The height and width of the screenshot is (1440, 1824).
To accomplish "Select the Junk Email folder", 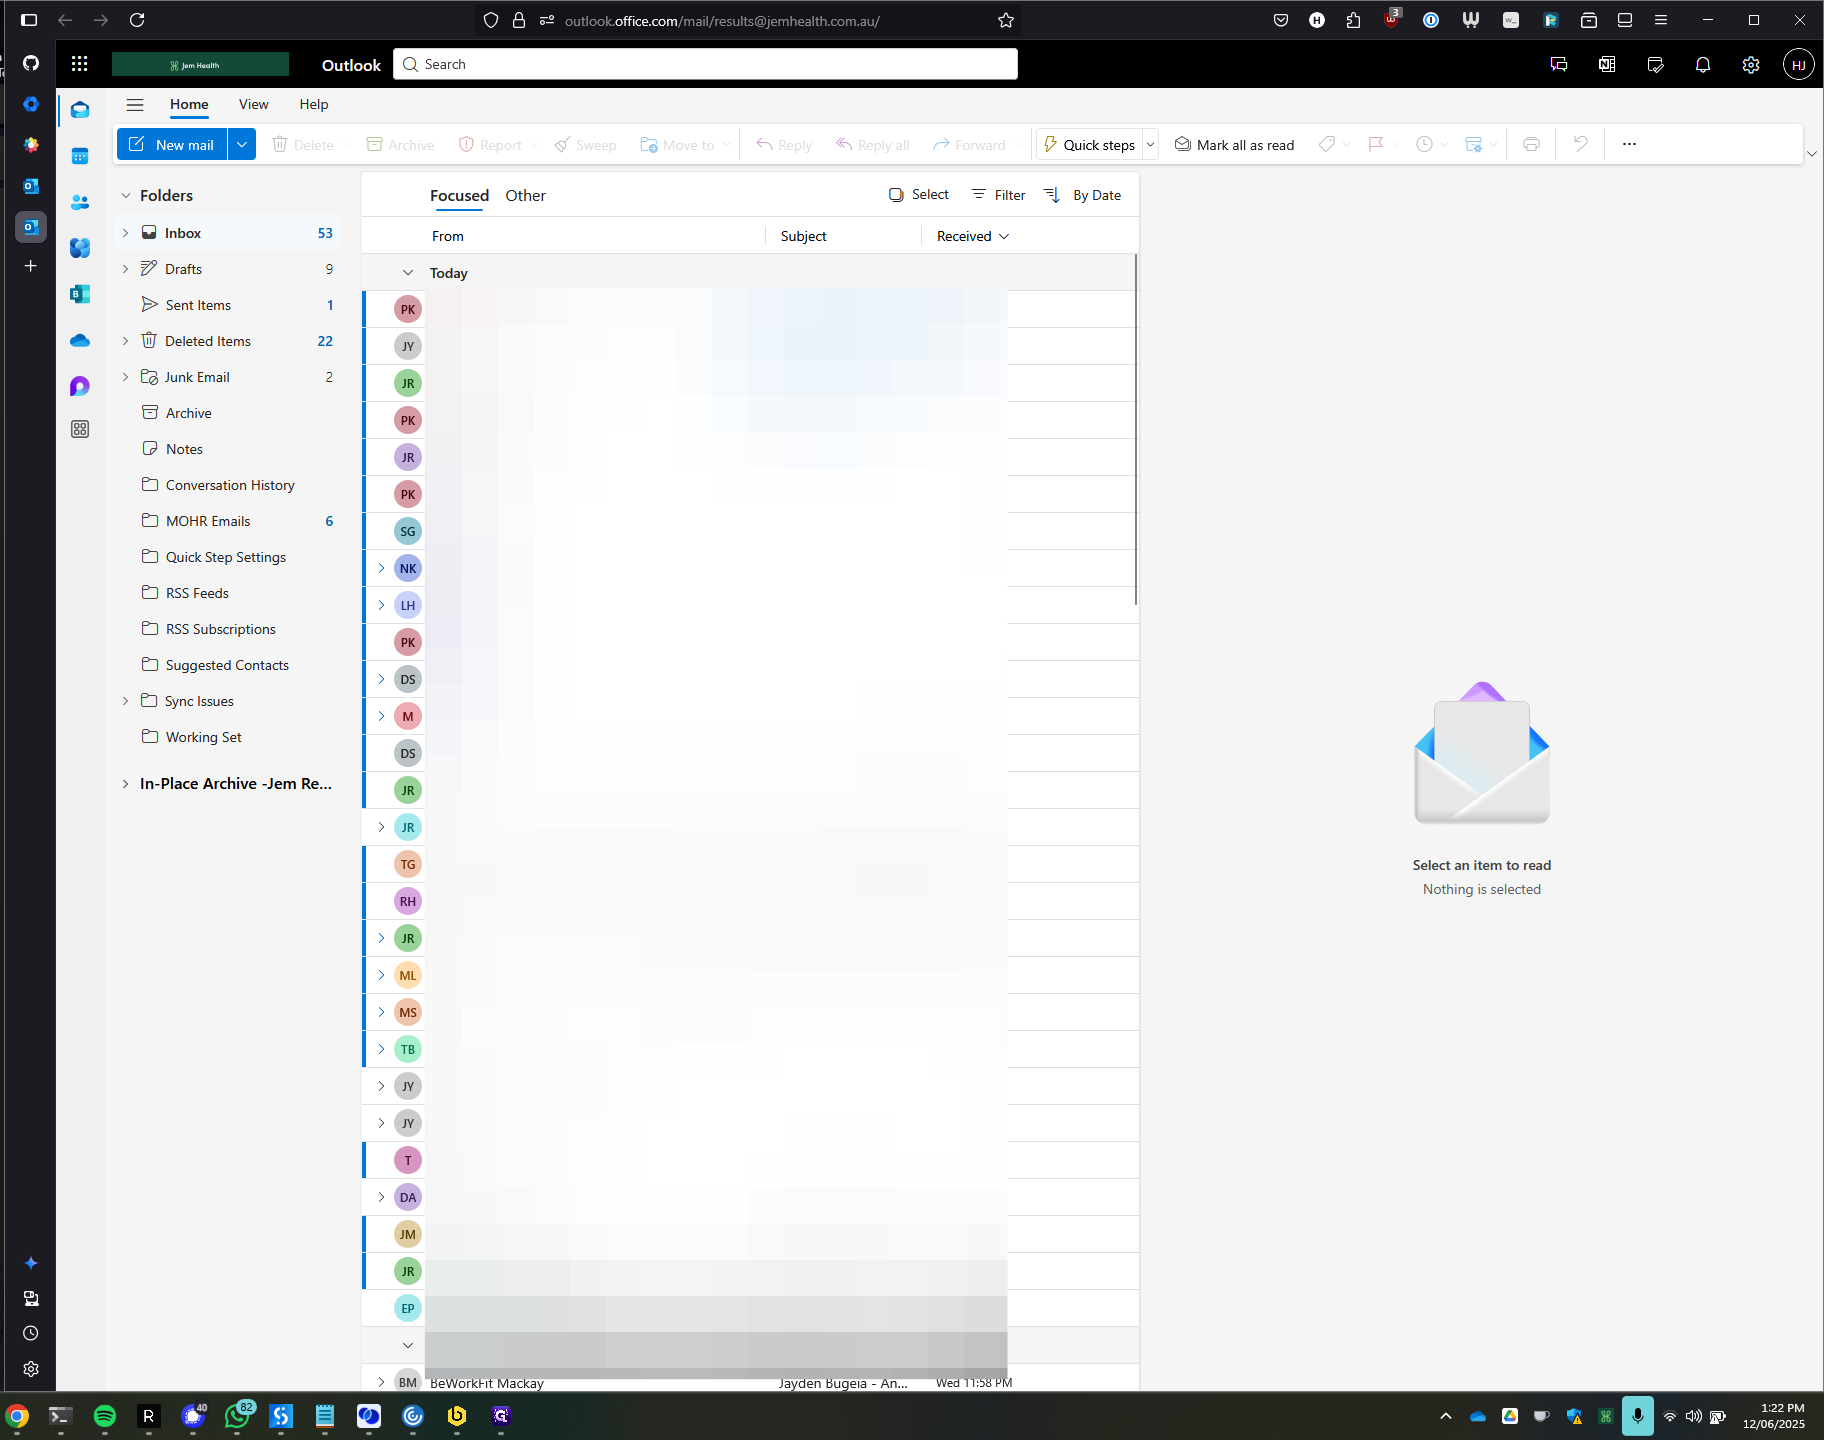I will coord(228,377).
